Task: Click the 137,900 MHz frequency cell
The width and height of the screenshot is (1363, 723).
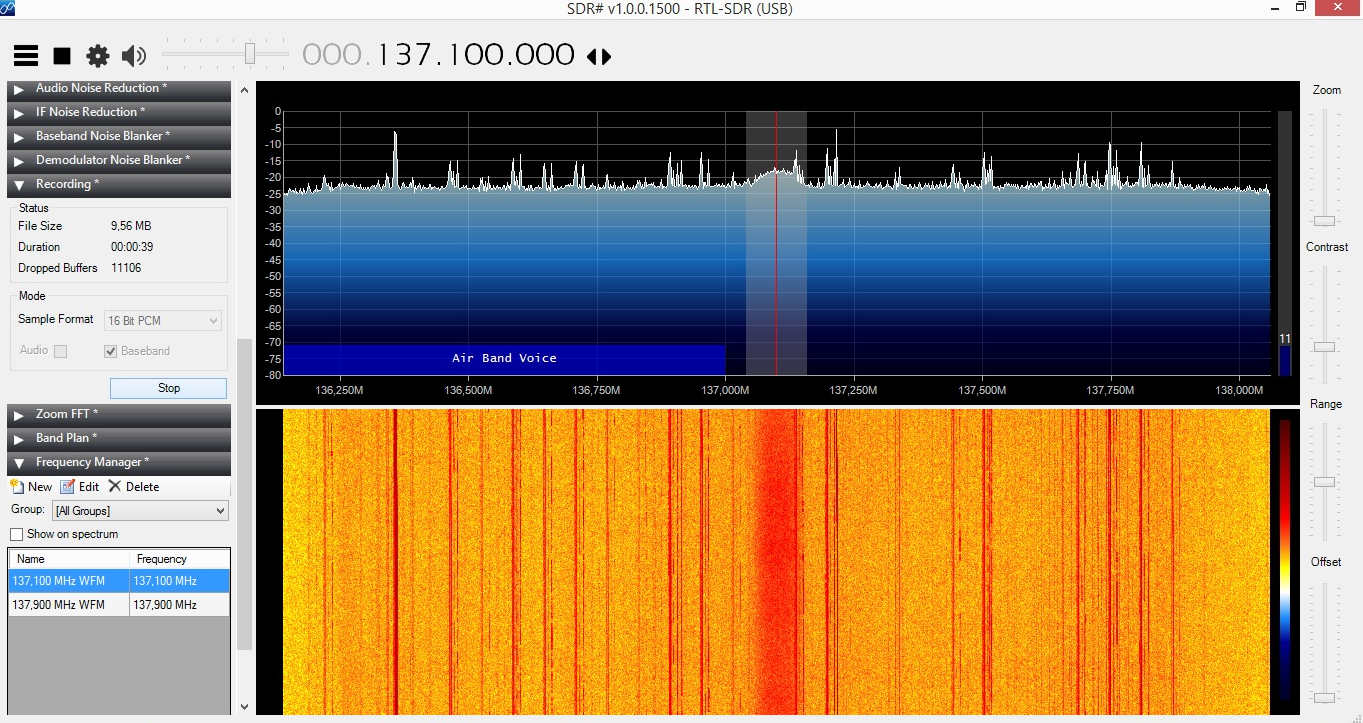Action: 180,605
